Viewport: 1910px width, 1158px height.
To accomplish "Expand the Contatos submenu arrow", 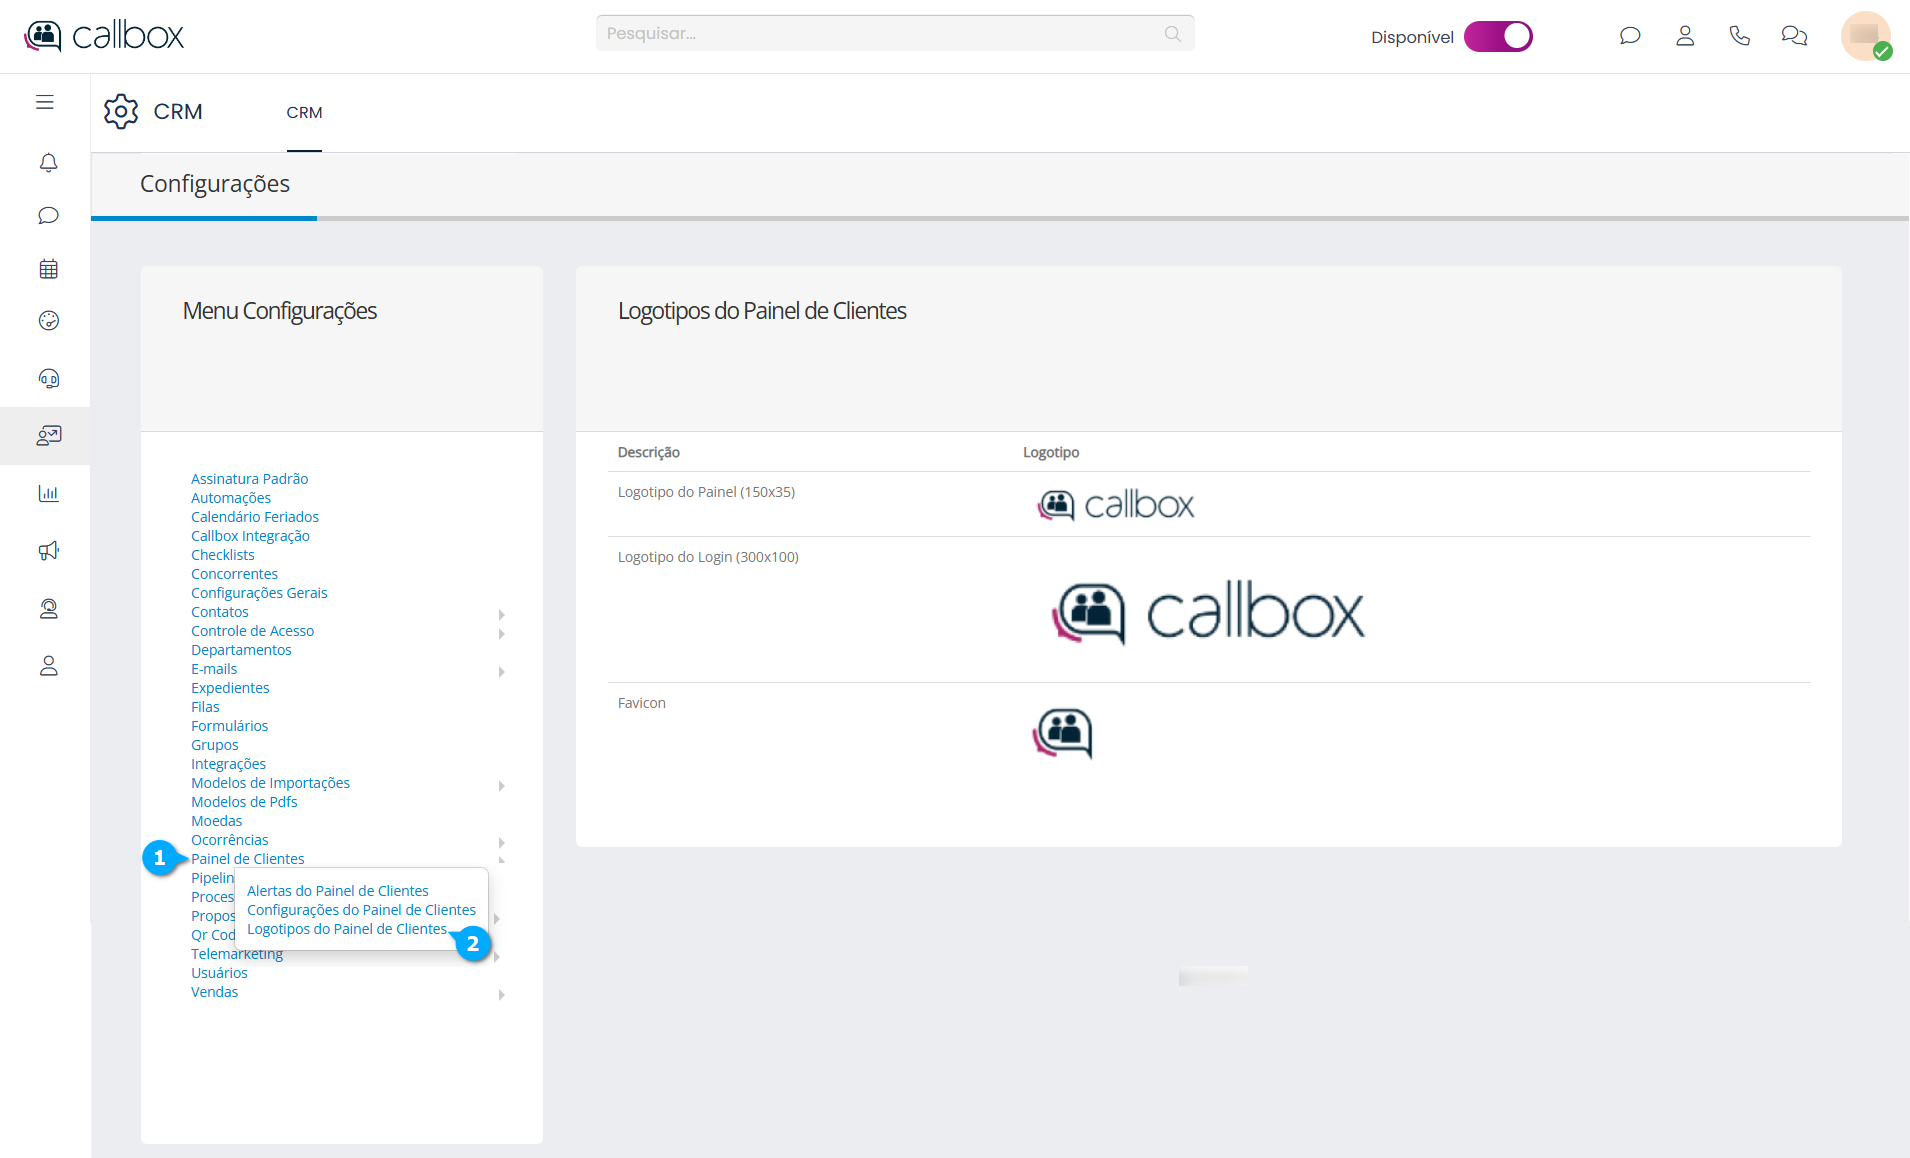I will click(501, 614).
